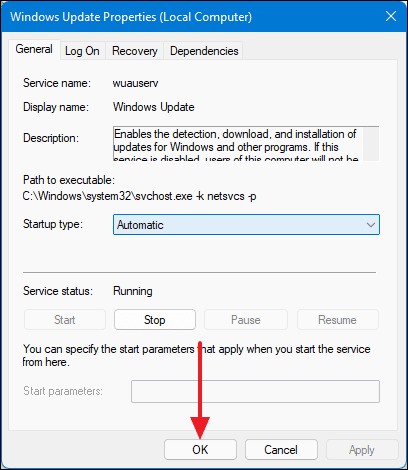Click the disabled Pause button
The width and height of the screenshot is (408, 470).
point(246,320)
